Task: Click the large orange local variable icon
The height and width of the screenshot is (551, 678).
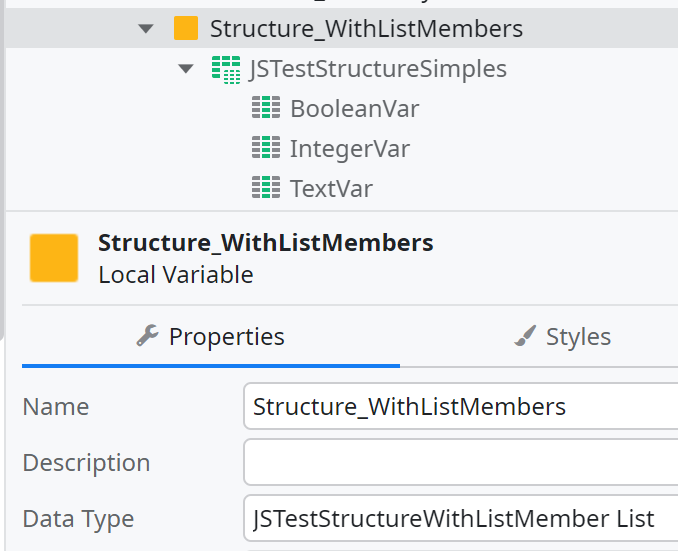Action: (54, 258)
